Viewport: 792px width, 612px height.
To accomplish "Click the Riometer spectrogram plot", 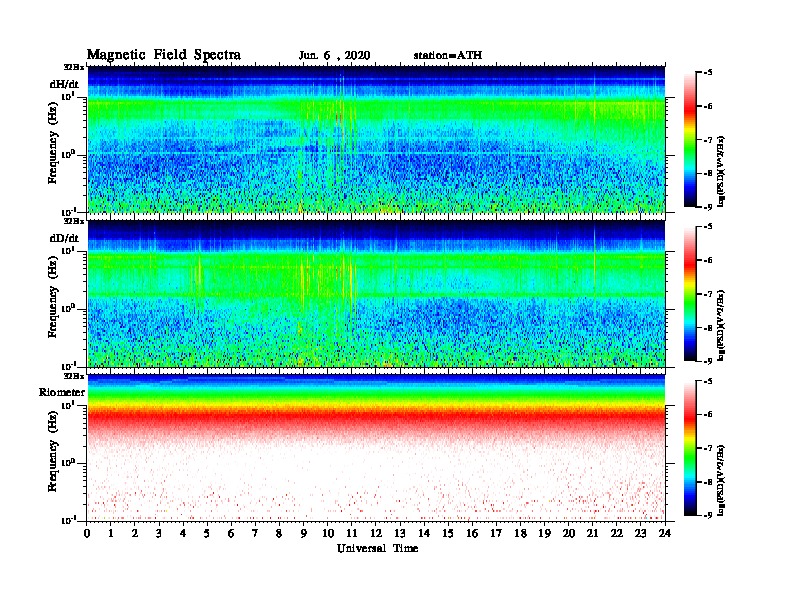I will pos(376,448).
